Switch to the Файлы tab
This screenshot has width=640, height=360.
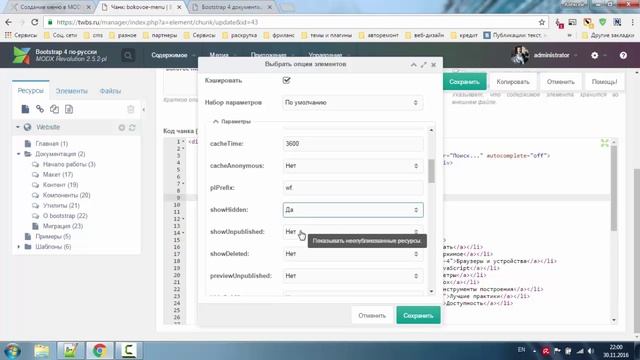110,91
